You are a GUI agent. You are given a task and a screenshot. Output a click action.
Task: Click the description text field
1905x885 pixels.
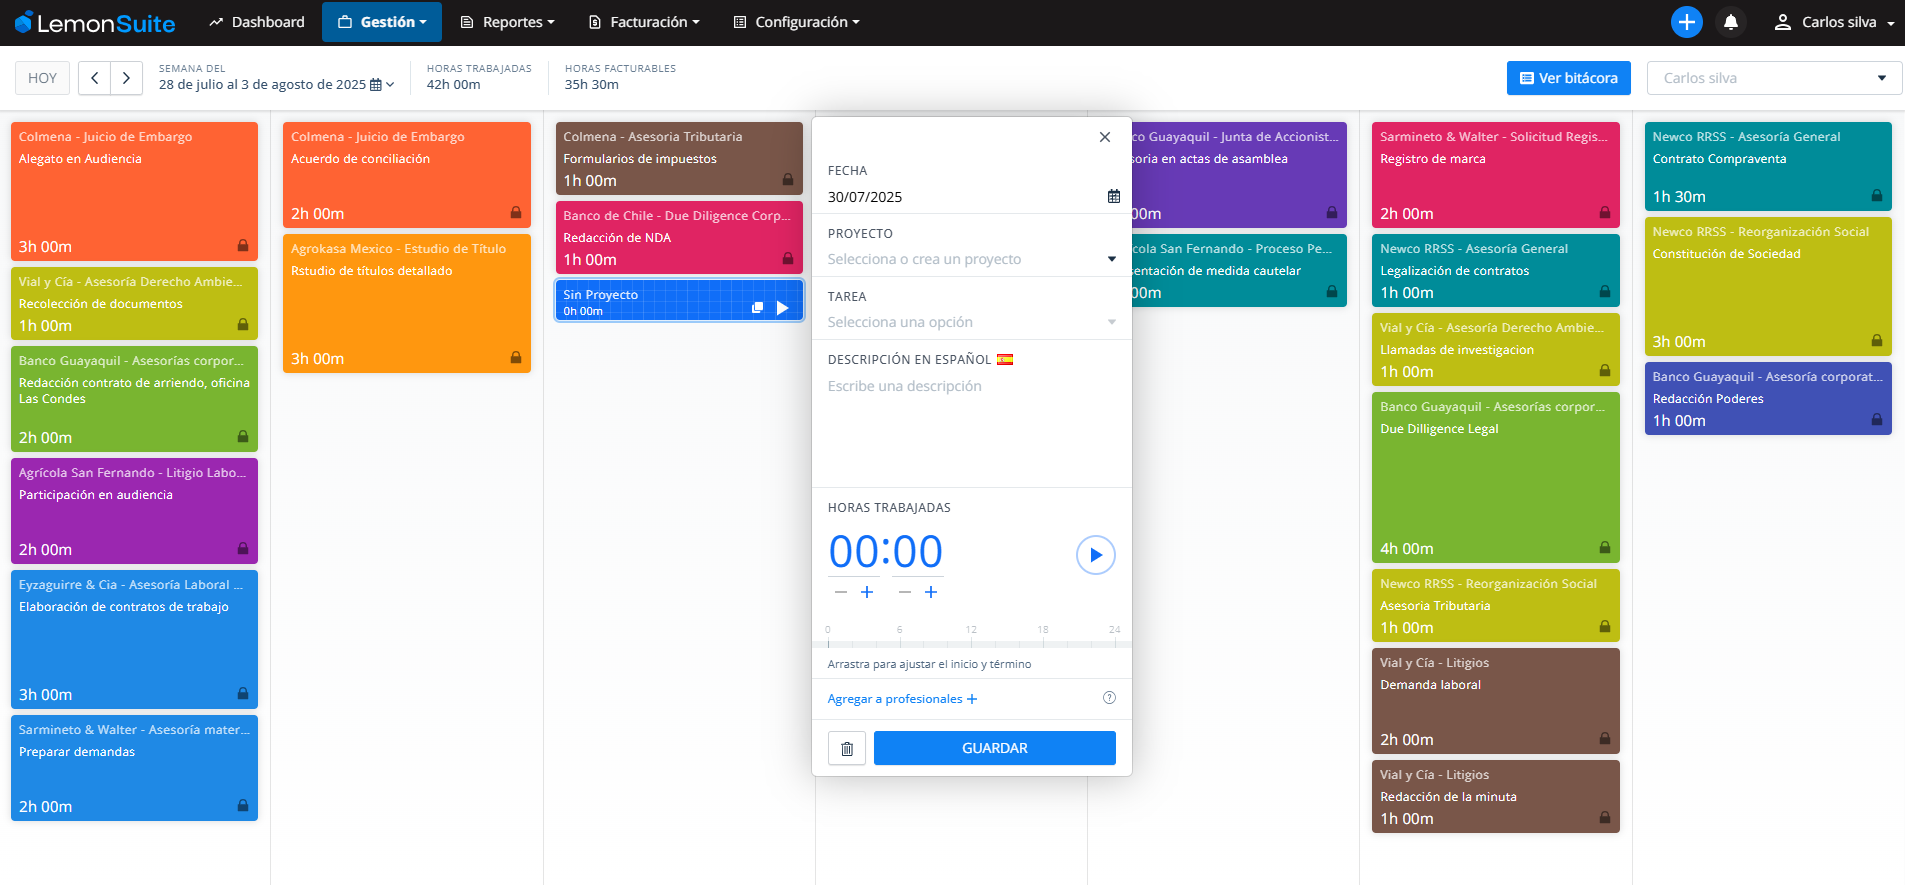coord(970,420)
